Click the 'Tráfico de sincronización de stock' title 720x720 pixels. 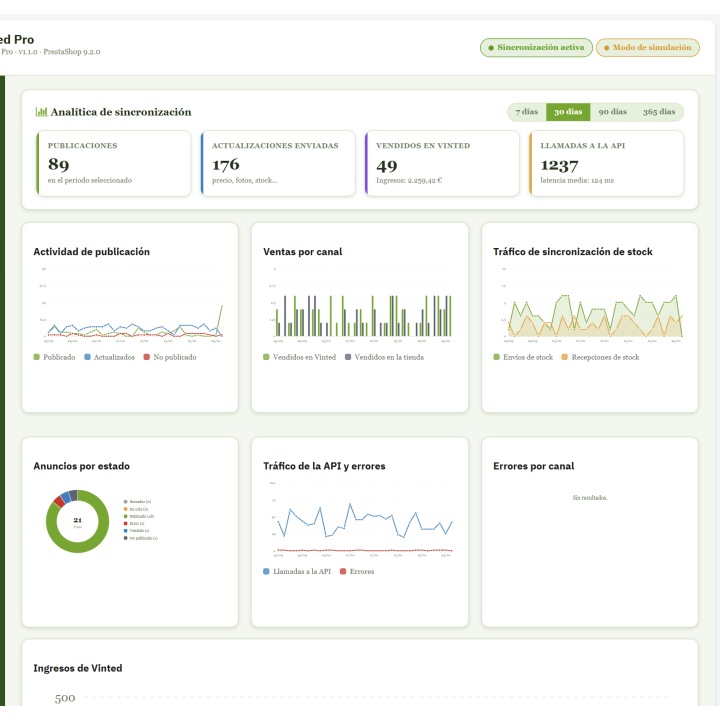(573, 252)
